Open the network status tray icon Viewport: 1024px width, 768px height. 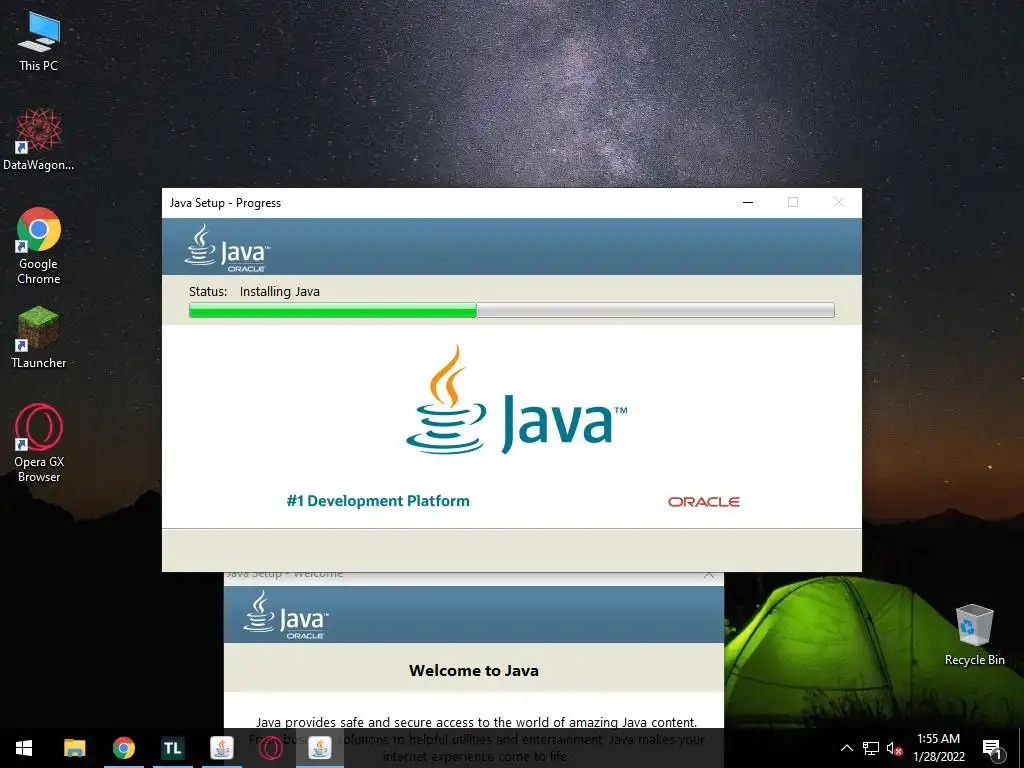point(871,748)
